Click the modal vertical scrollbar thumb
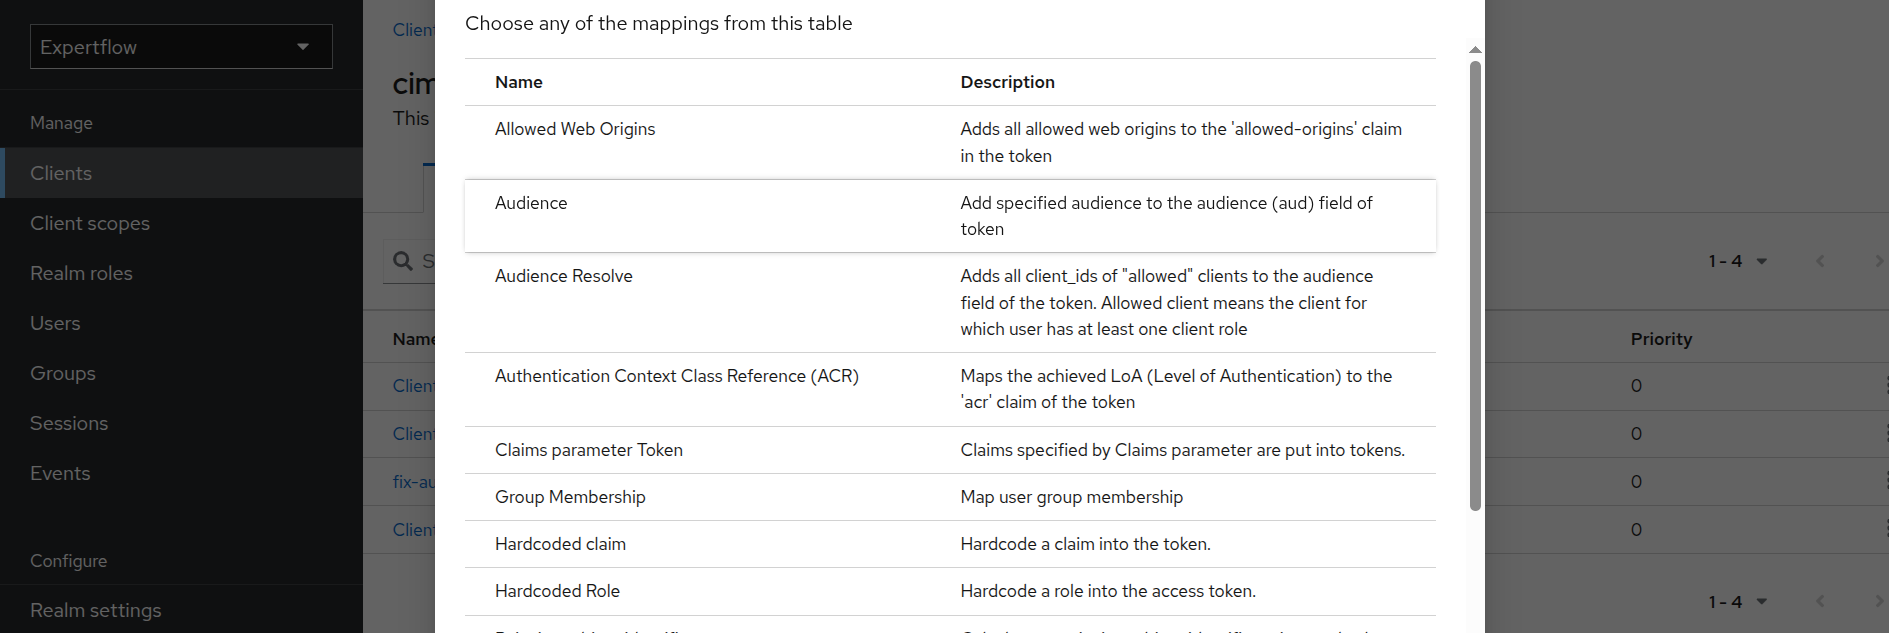The width and height of the screenshot is (1889, 633). click(1475, 285)
